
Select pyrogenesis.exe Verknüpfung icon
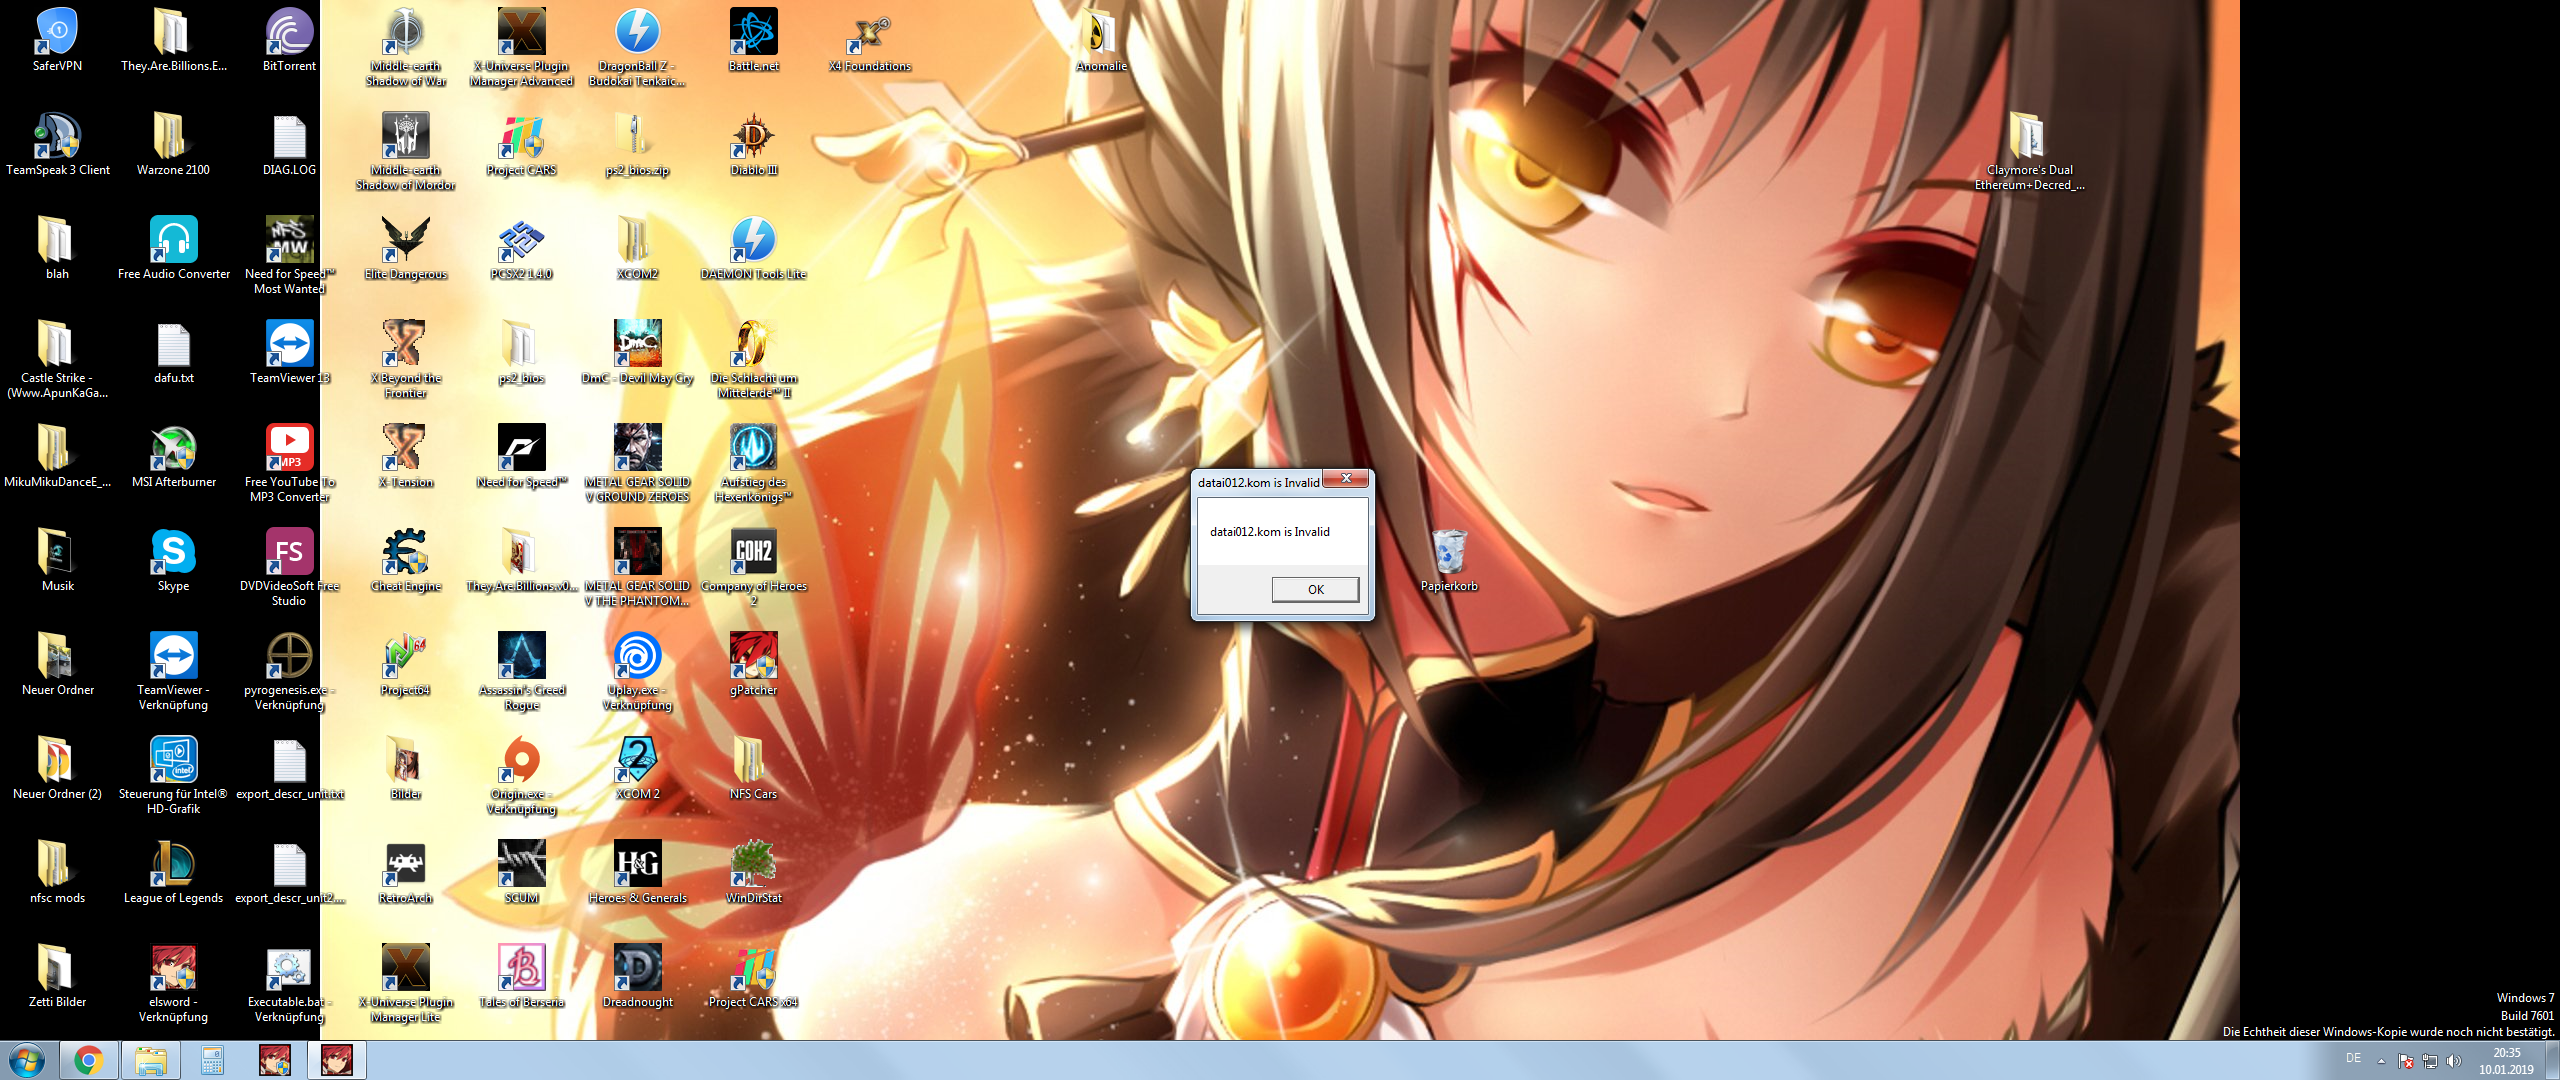tap(289, 671)
